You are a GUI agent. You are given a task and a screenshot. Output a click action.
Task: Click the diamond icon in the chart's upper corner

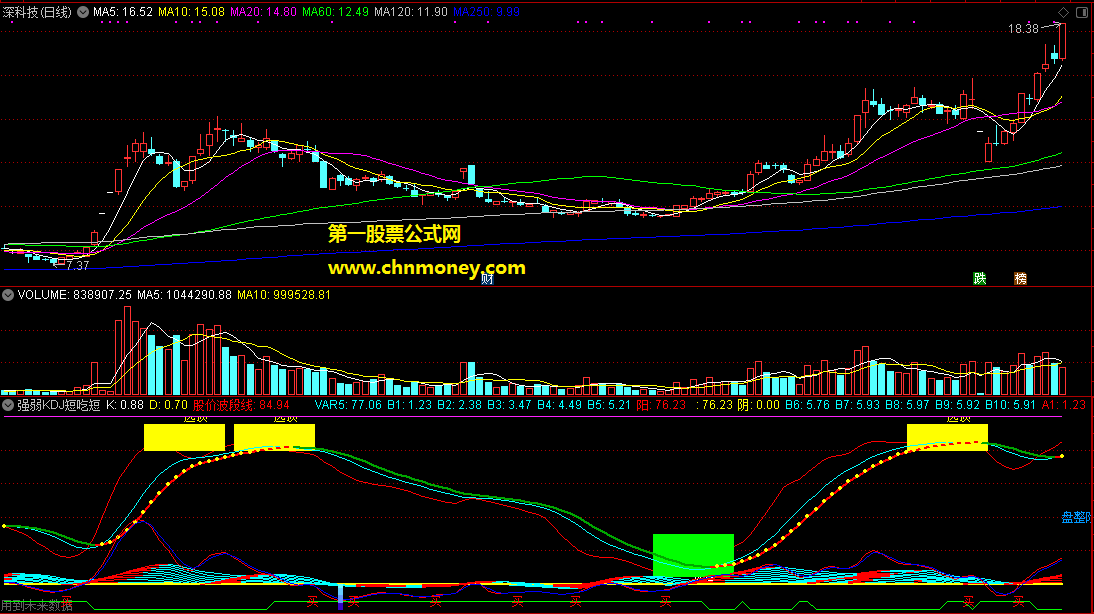point(1063,13)
